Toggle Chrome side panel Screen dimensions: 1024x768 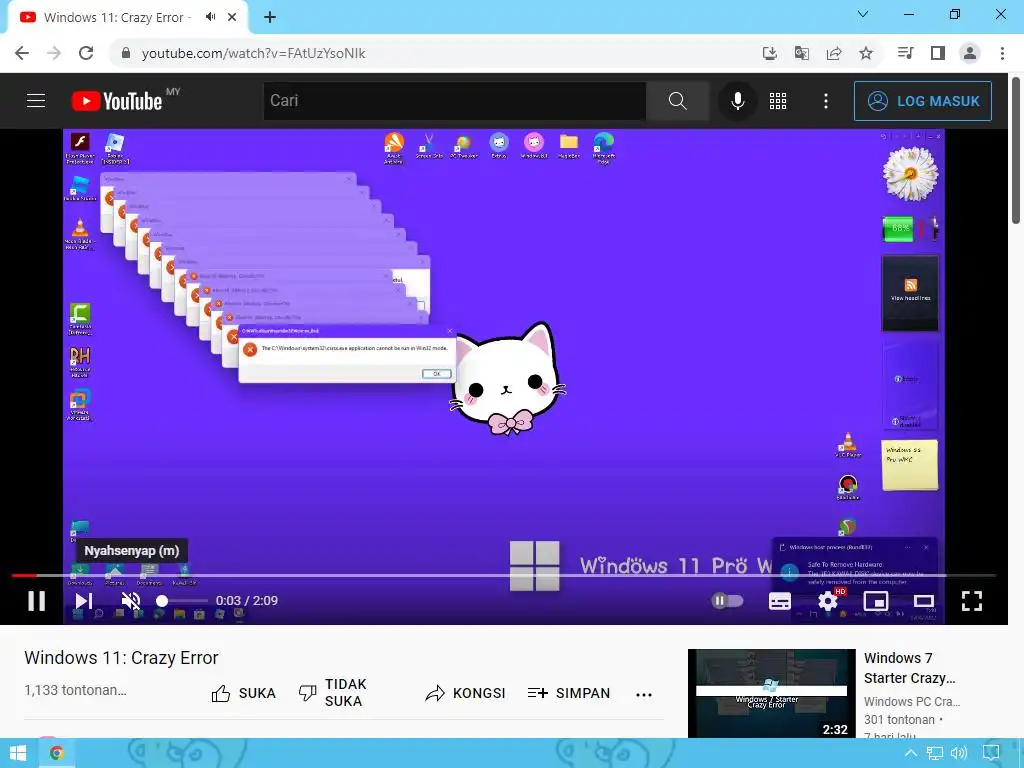[938, 53]
